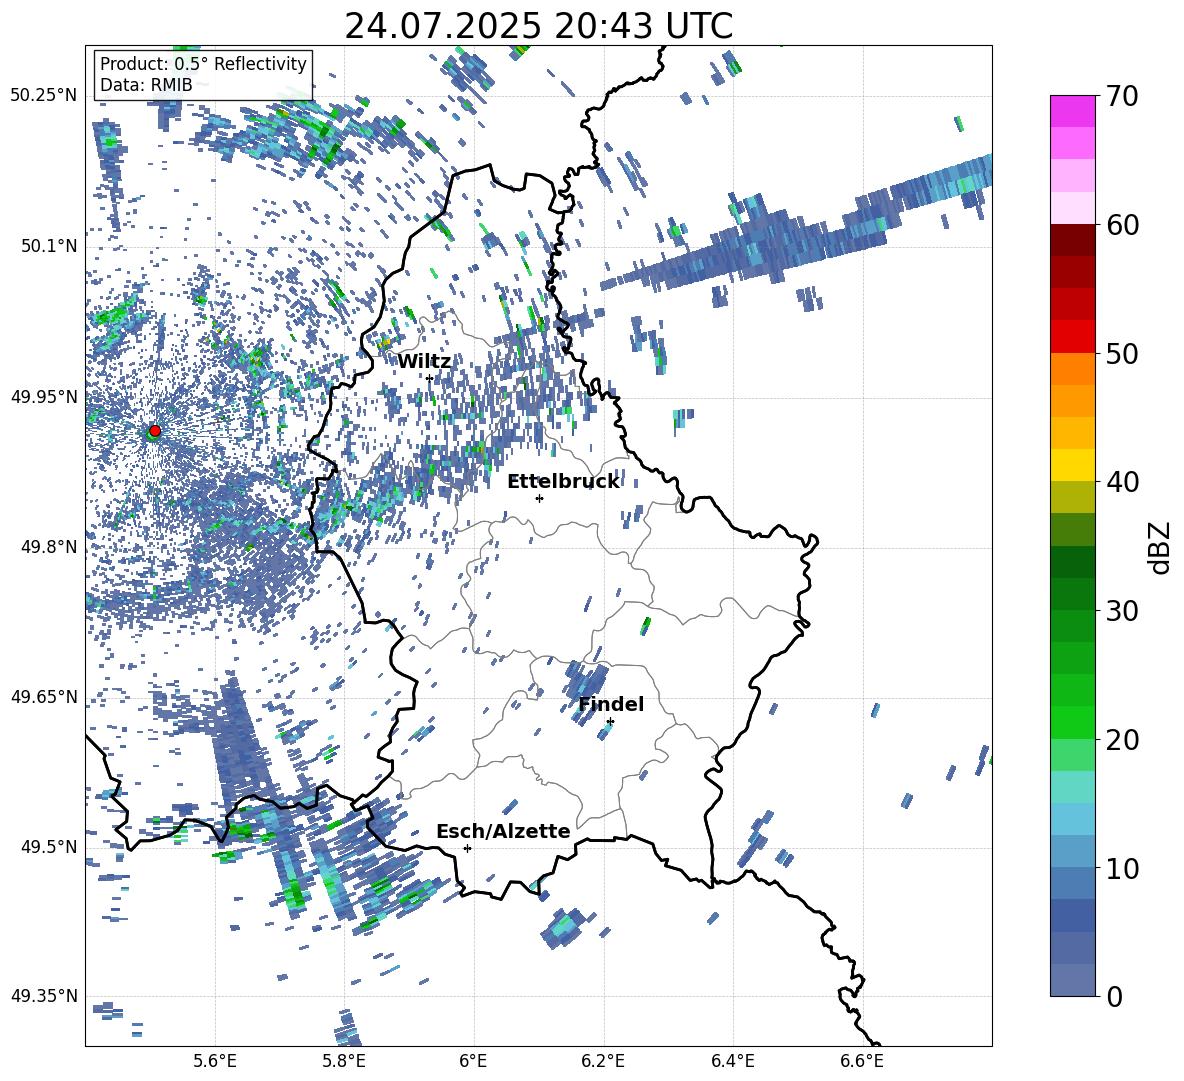The image size is (1184, 1081).
Task: Click the 50.25°N latitude label
Action: pos(44,96)
